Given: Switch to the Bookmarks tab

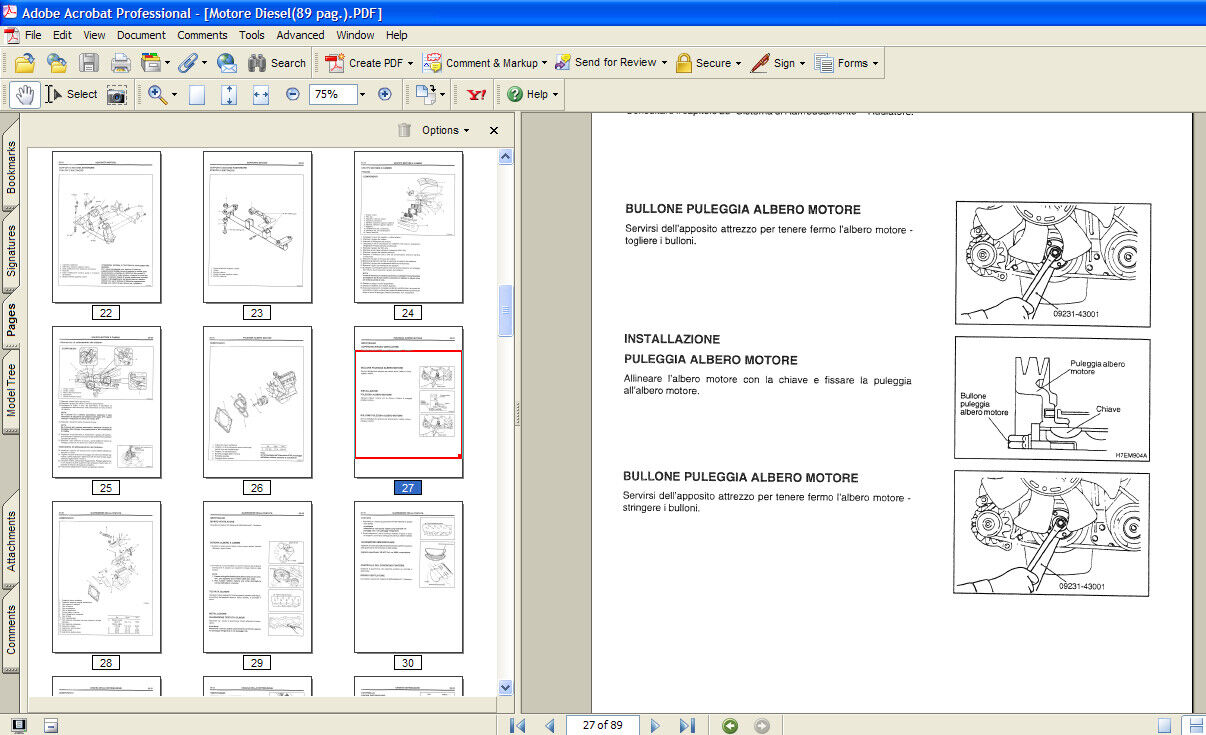Looking at the screenshot, I should pyautogui.click(x=11, y=167).
